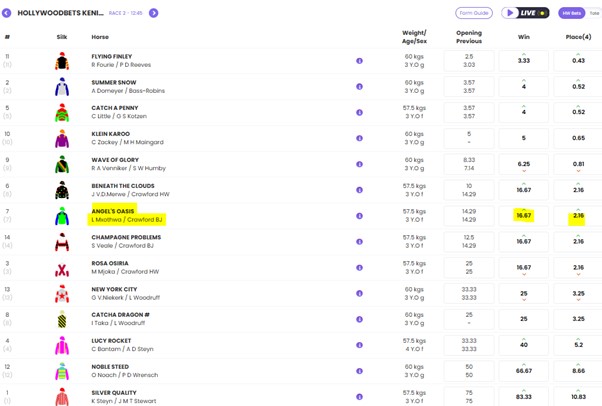Select Place odds 0.52 for Summer Snow
Screen dimensions: 602x406
coord(578,87)
